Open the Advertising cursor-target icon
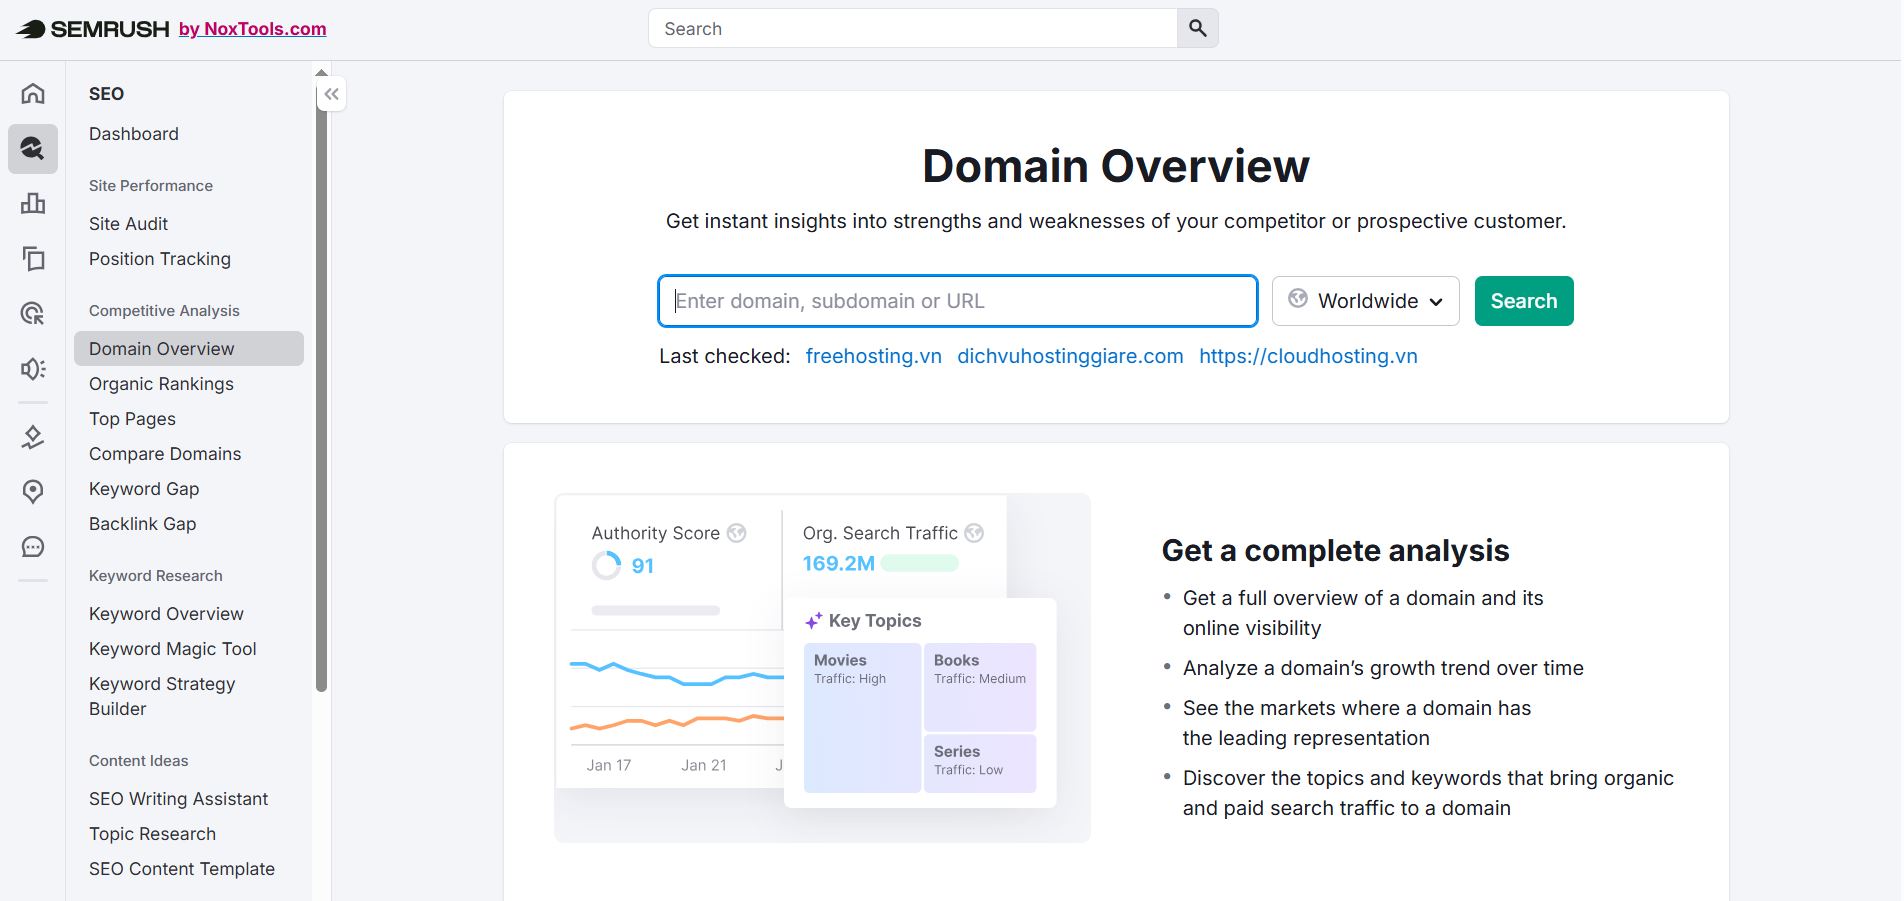Image resolution: width=1904 pixels, height=901 pixels. click(33, 314)
